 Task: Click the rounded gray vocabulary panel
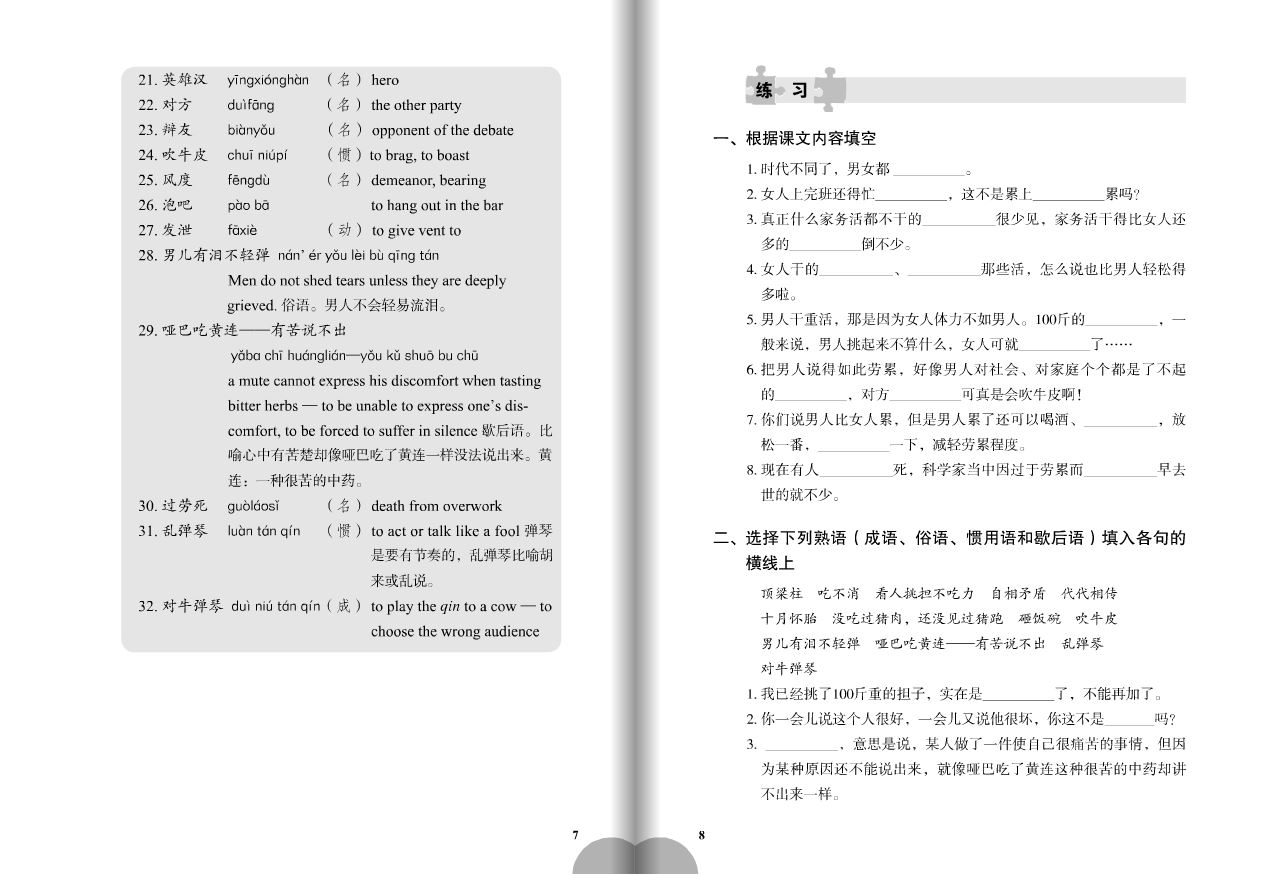340,360
